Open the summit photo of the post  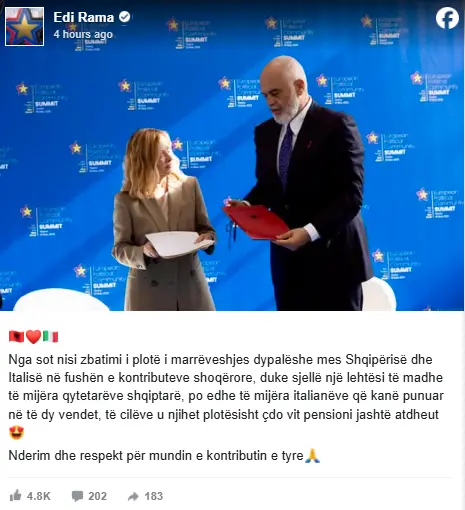coord(232,155)
